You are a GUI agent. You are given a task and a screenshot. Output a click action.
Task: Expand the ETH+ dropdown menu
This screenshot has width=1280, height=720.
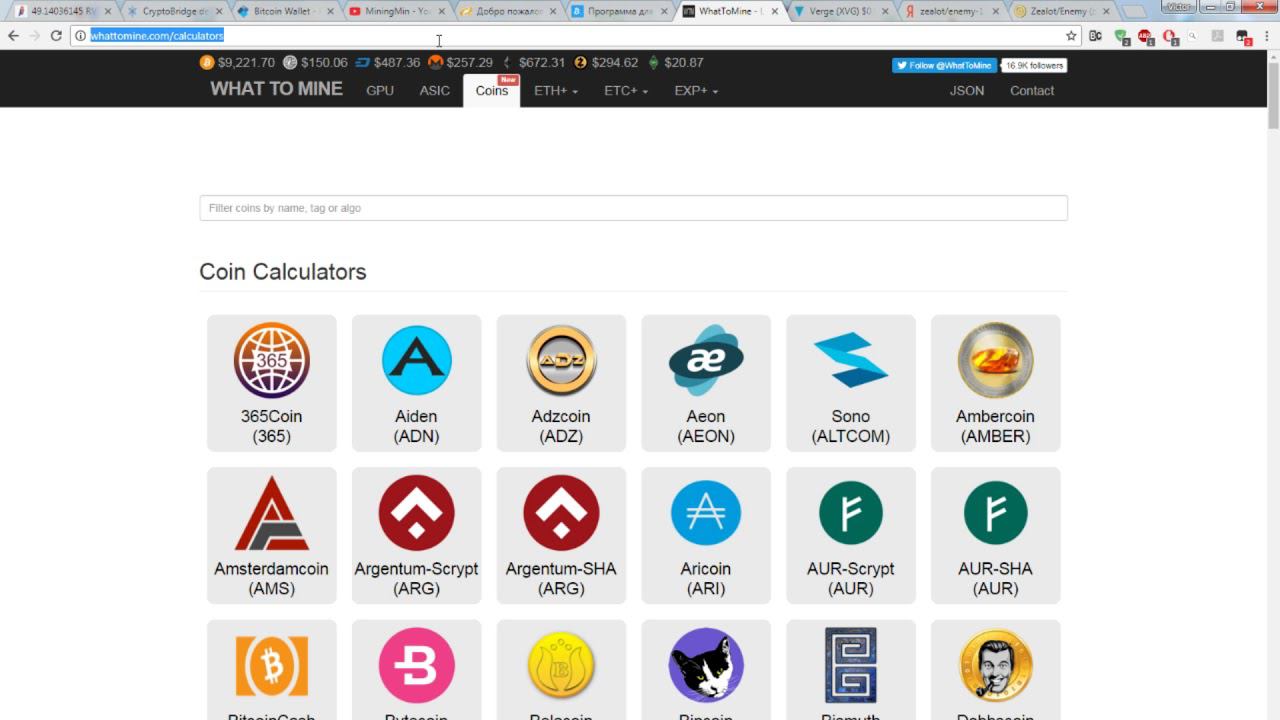click(x=556, y=91)
